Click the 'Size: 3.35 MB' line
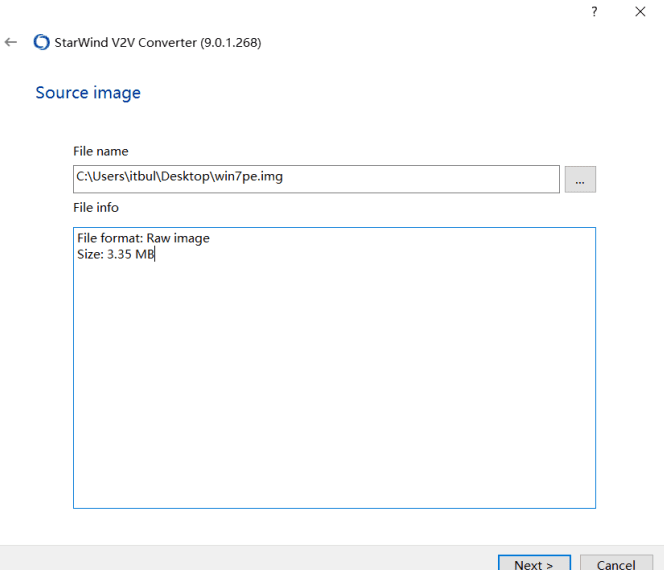This screenshot has width=664, height=570. pos(116,254)
